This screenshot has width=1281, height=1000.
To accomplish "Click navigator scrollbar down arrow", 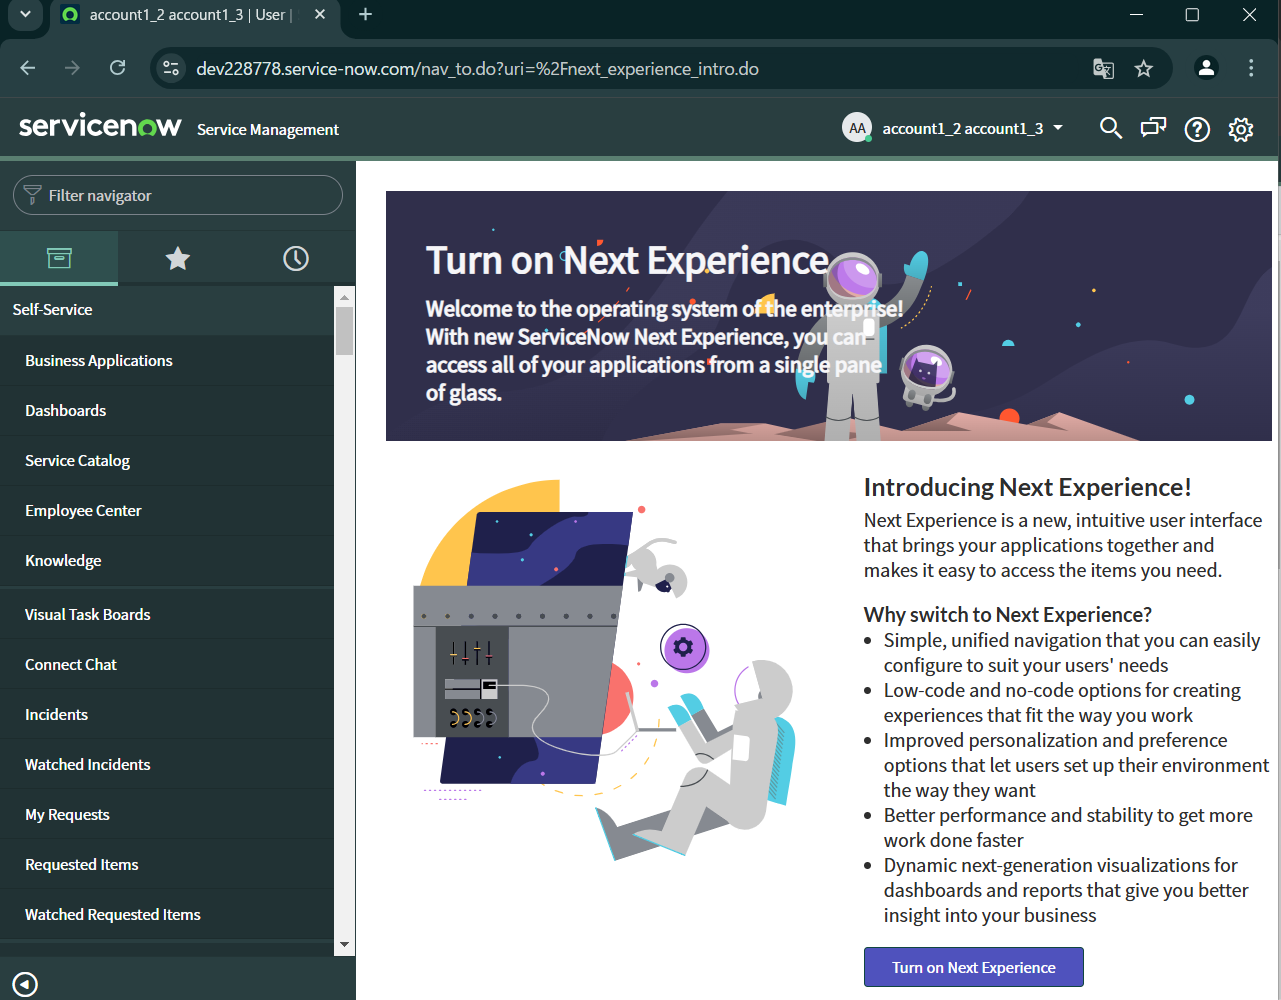I will point(344,944).
